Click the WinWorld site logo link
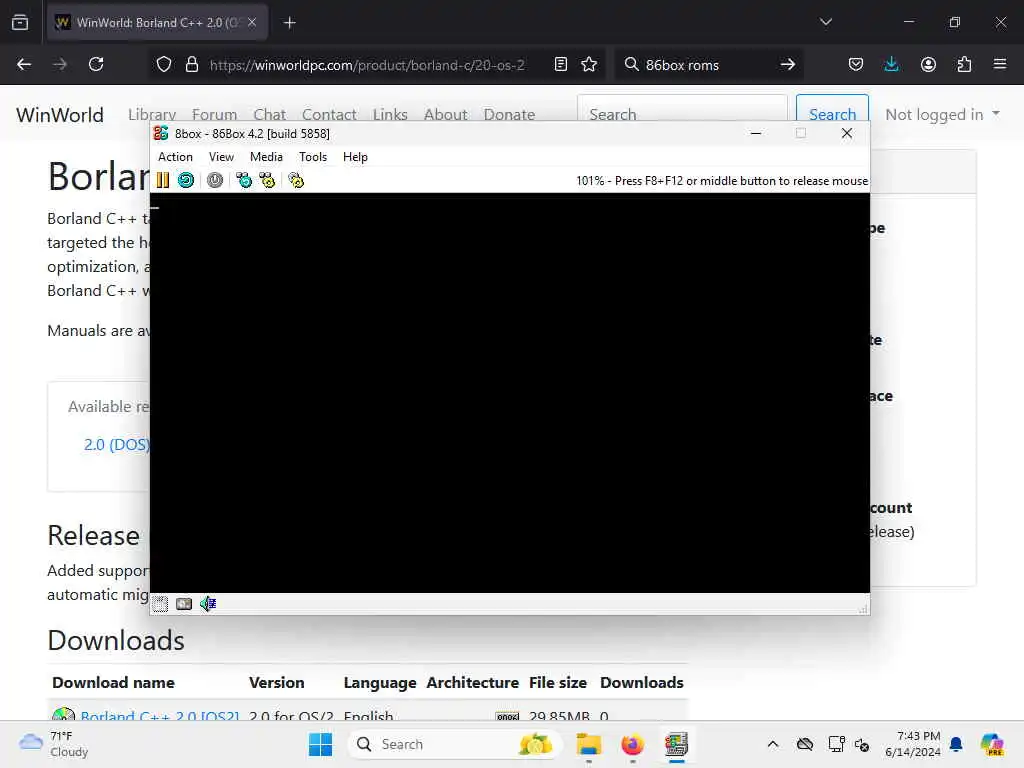This screenshot has height=768, width=1024. (60, 114)
